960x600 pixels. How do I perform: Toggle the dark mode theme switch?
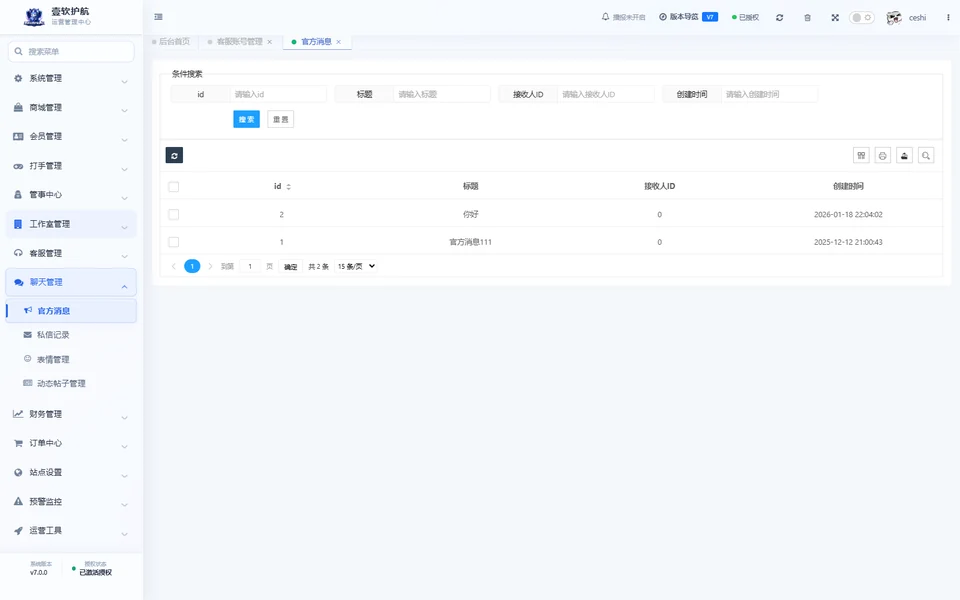(x=861, y=18)
